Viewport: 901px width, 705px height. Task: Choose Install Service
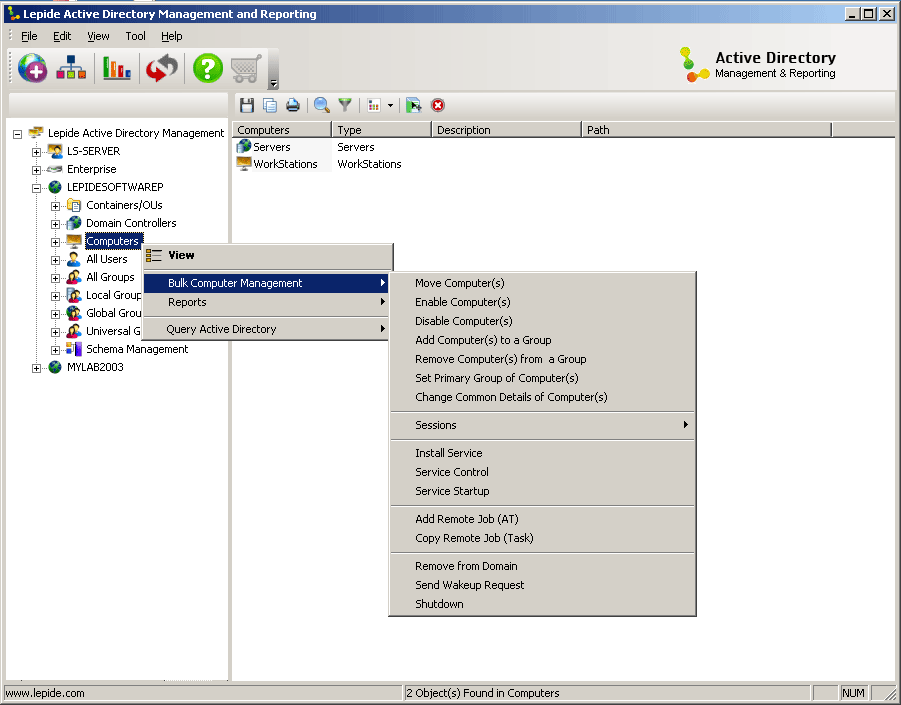click(x=542, y=453)
